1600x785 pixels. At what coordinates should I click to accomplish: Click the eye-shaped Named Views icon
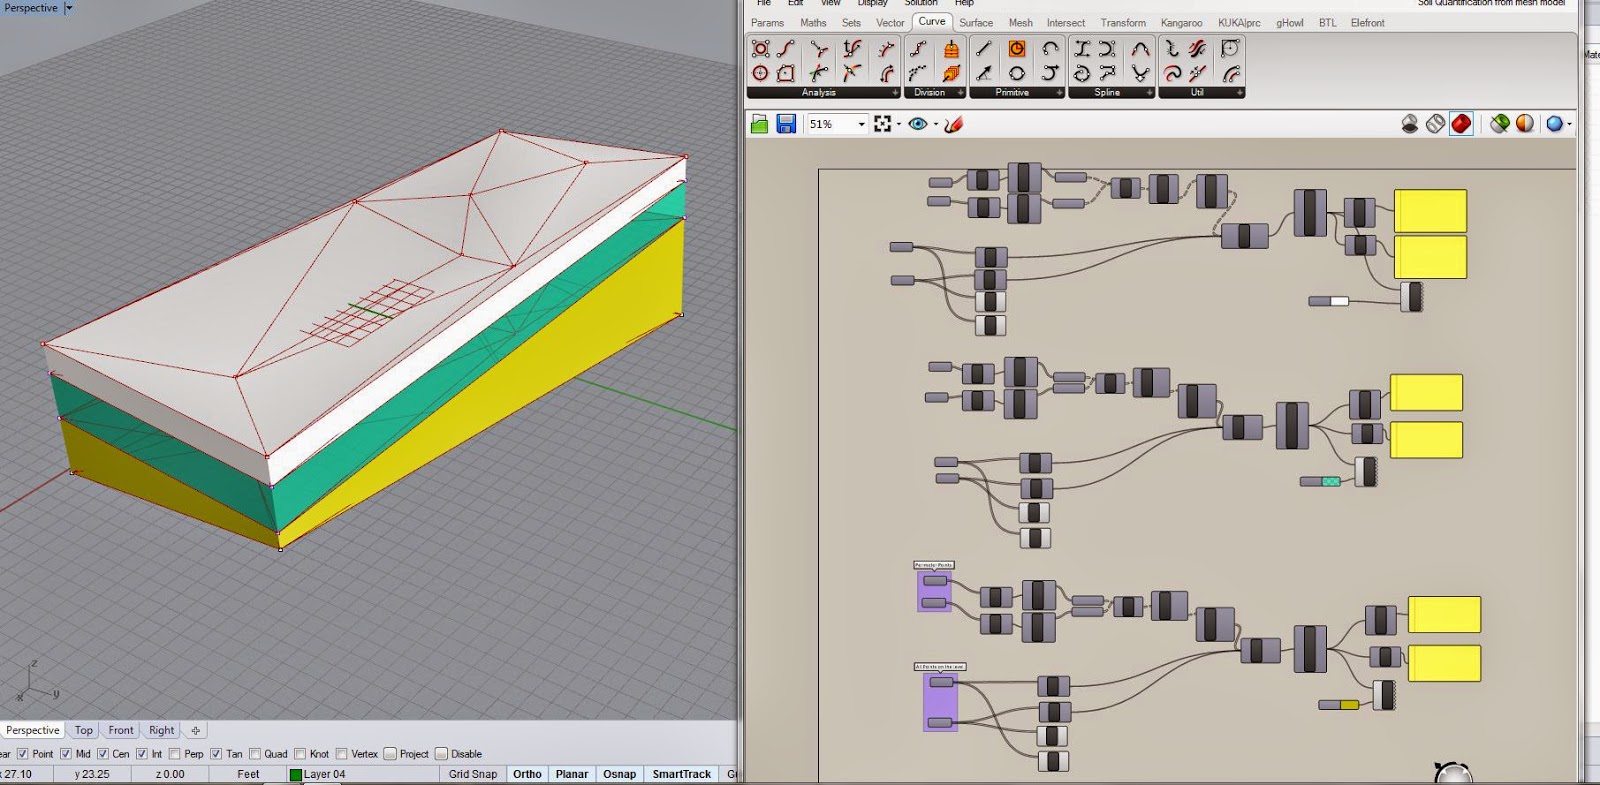[x=918, y=124]
